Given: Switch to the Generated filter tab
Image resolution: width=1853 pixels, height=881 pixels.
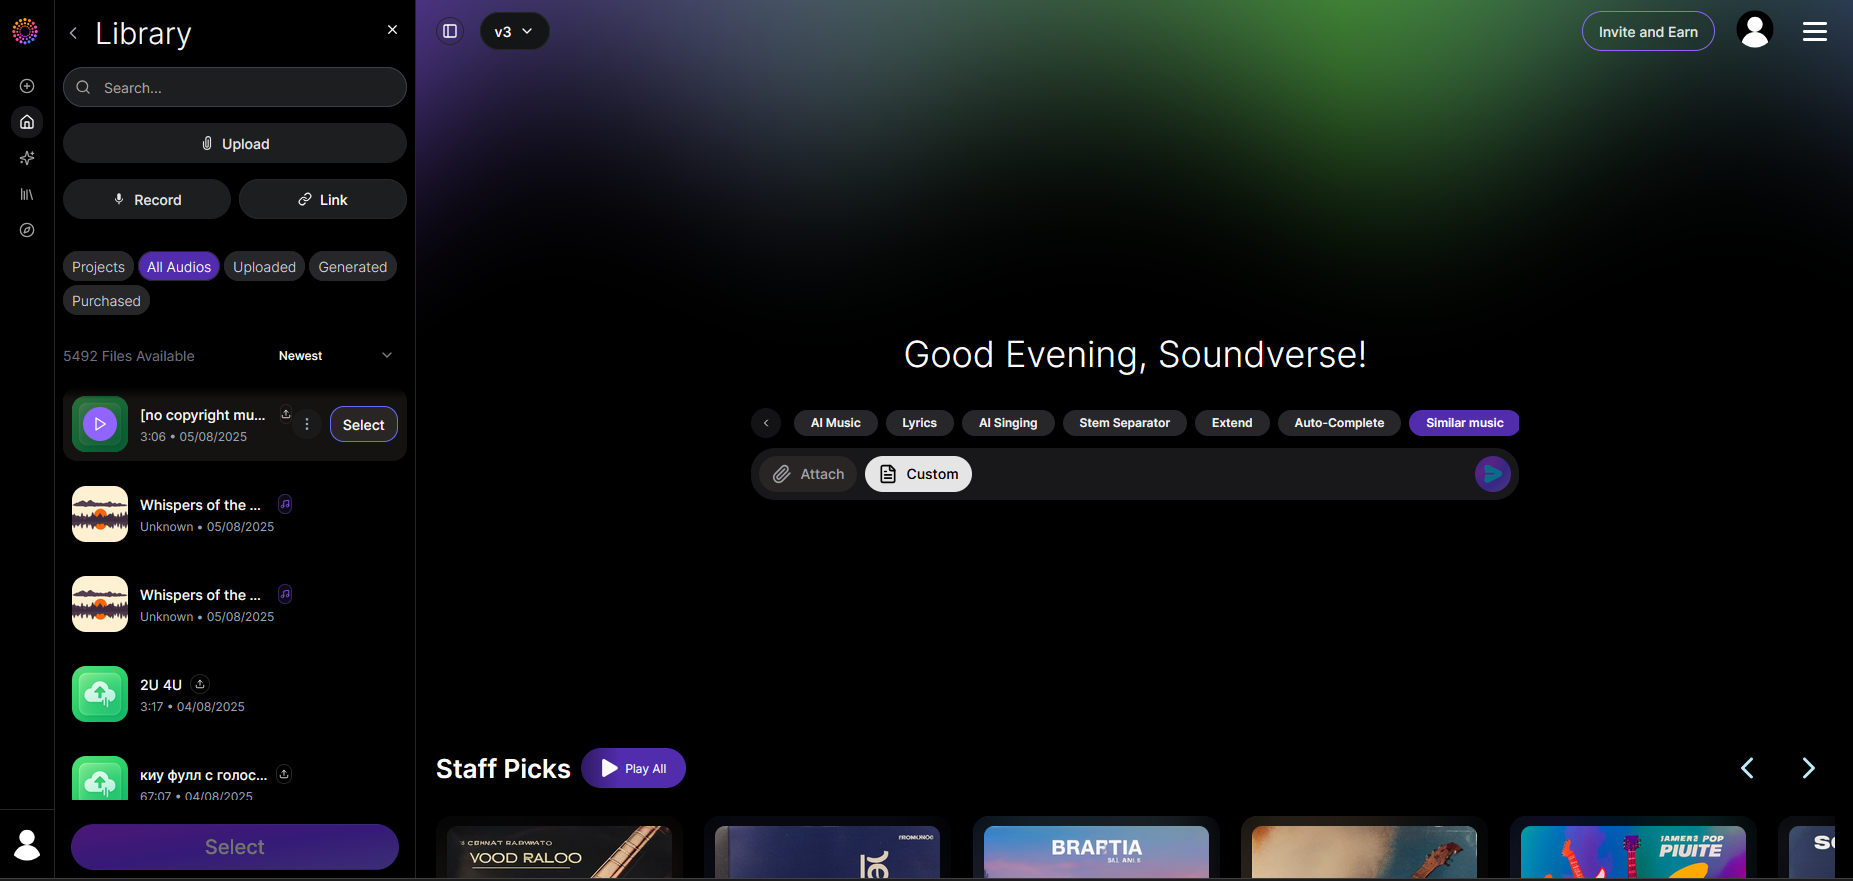Looking at the screenshot, I should 353,266.
